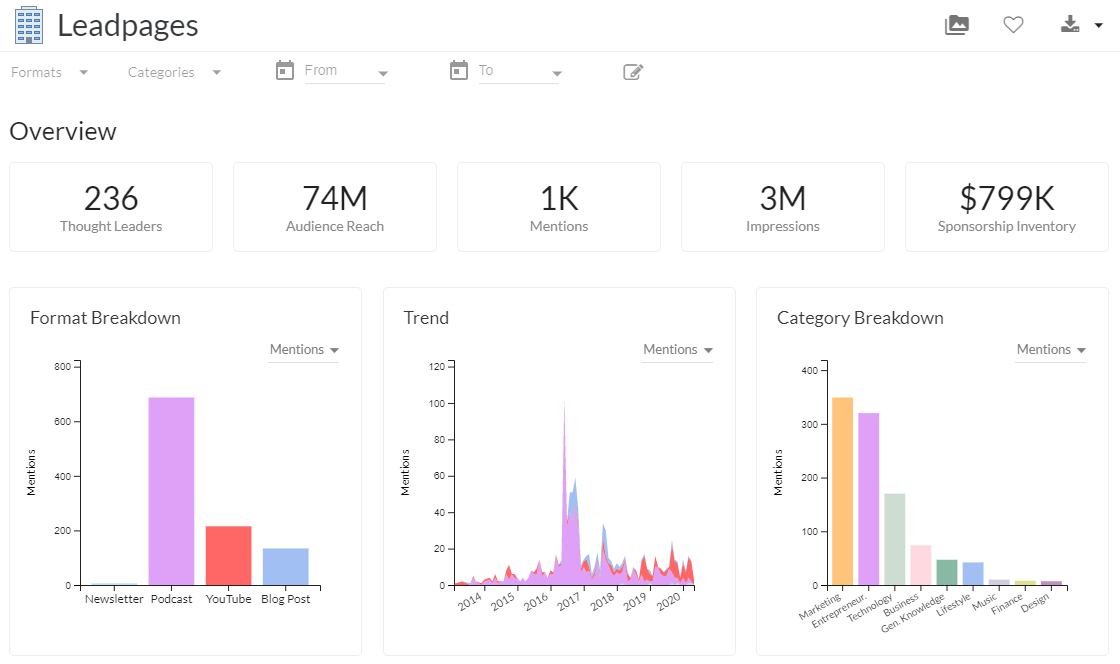Expand the To date dropdown arrow
This screenshot has height=664, width=1120.
tap(557, 74)
